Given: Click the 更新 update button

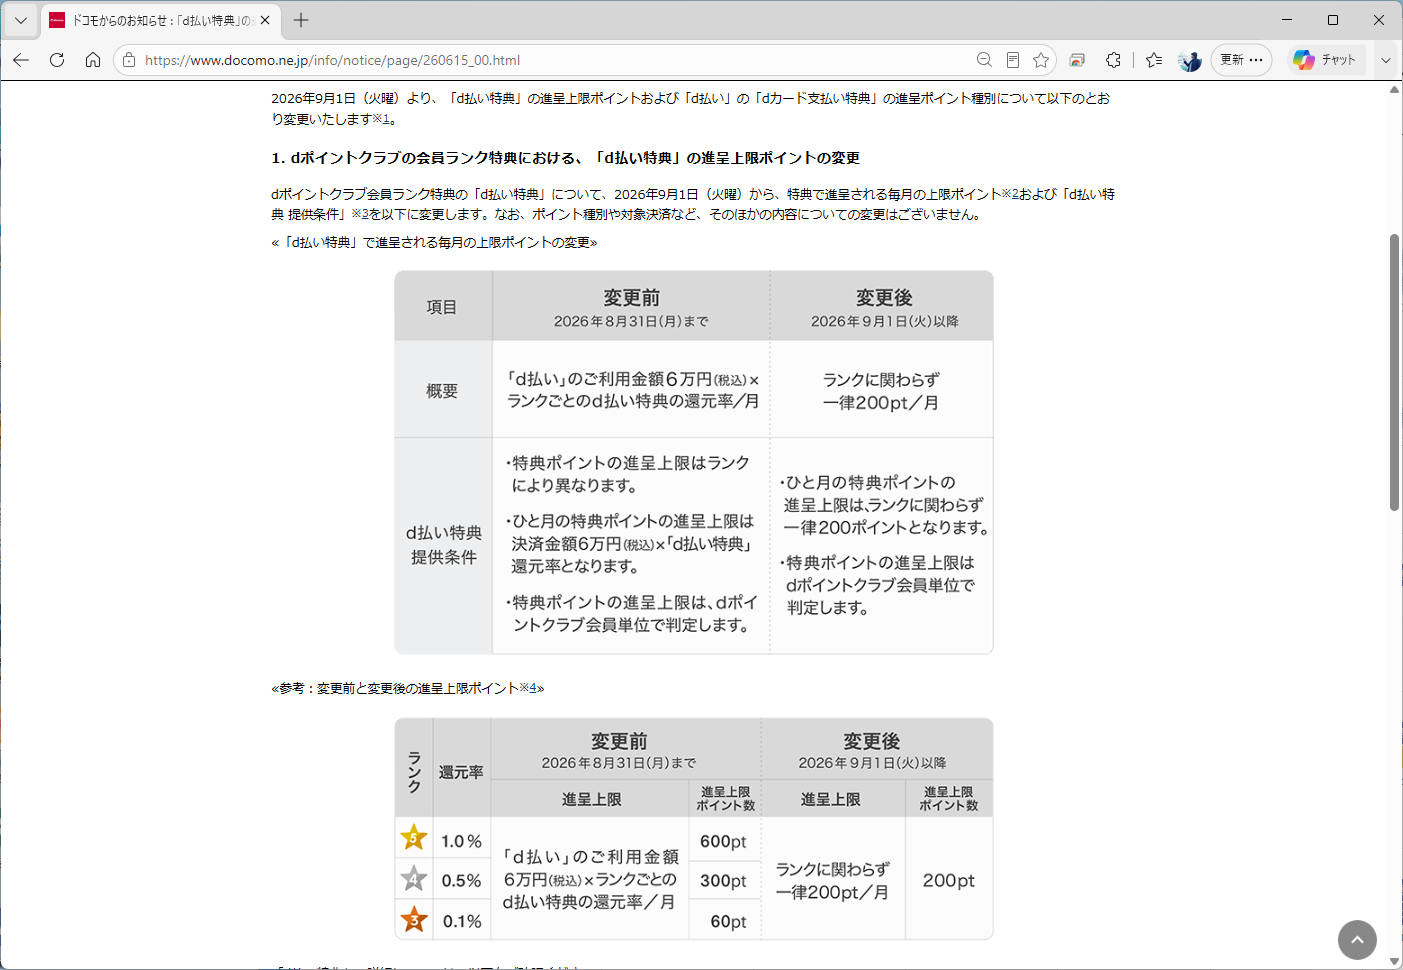Looking at the screenshot, I should click(x=1241, y=60).
